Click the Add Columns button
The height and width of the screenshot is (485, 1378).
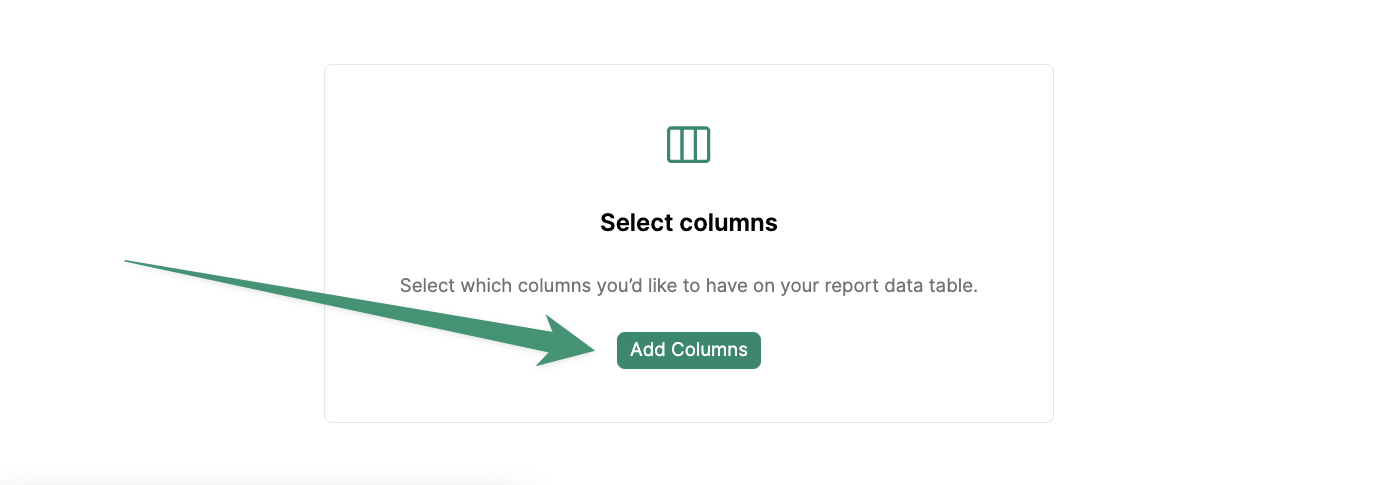688,350
